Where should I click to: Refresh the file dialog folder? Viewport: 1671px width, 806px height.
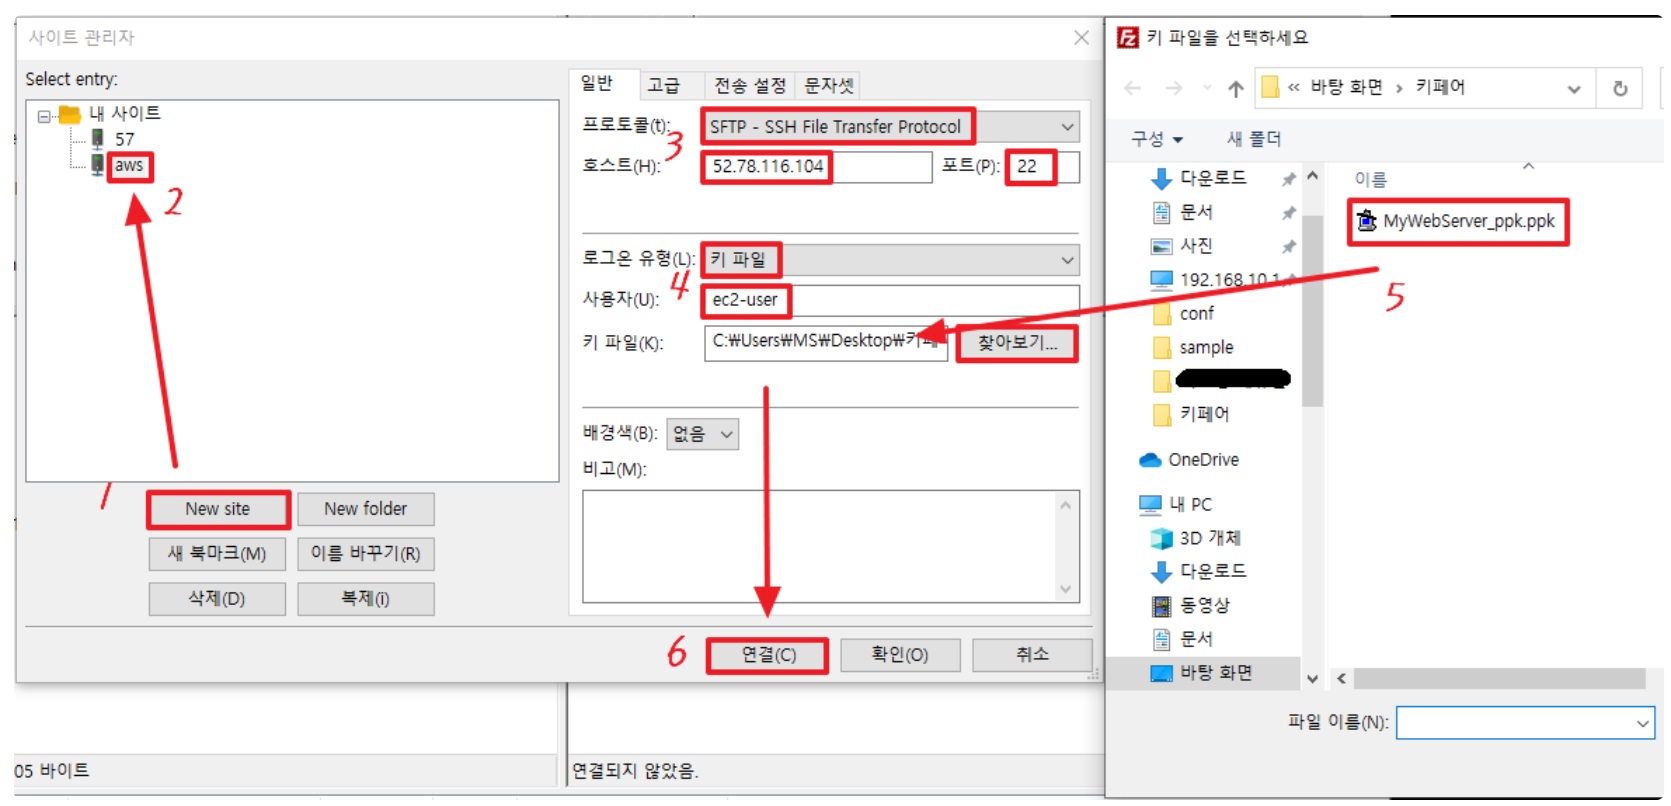(x=1620, y=89)
